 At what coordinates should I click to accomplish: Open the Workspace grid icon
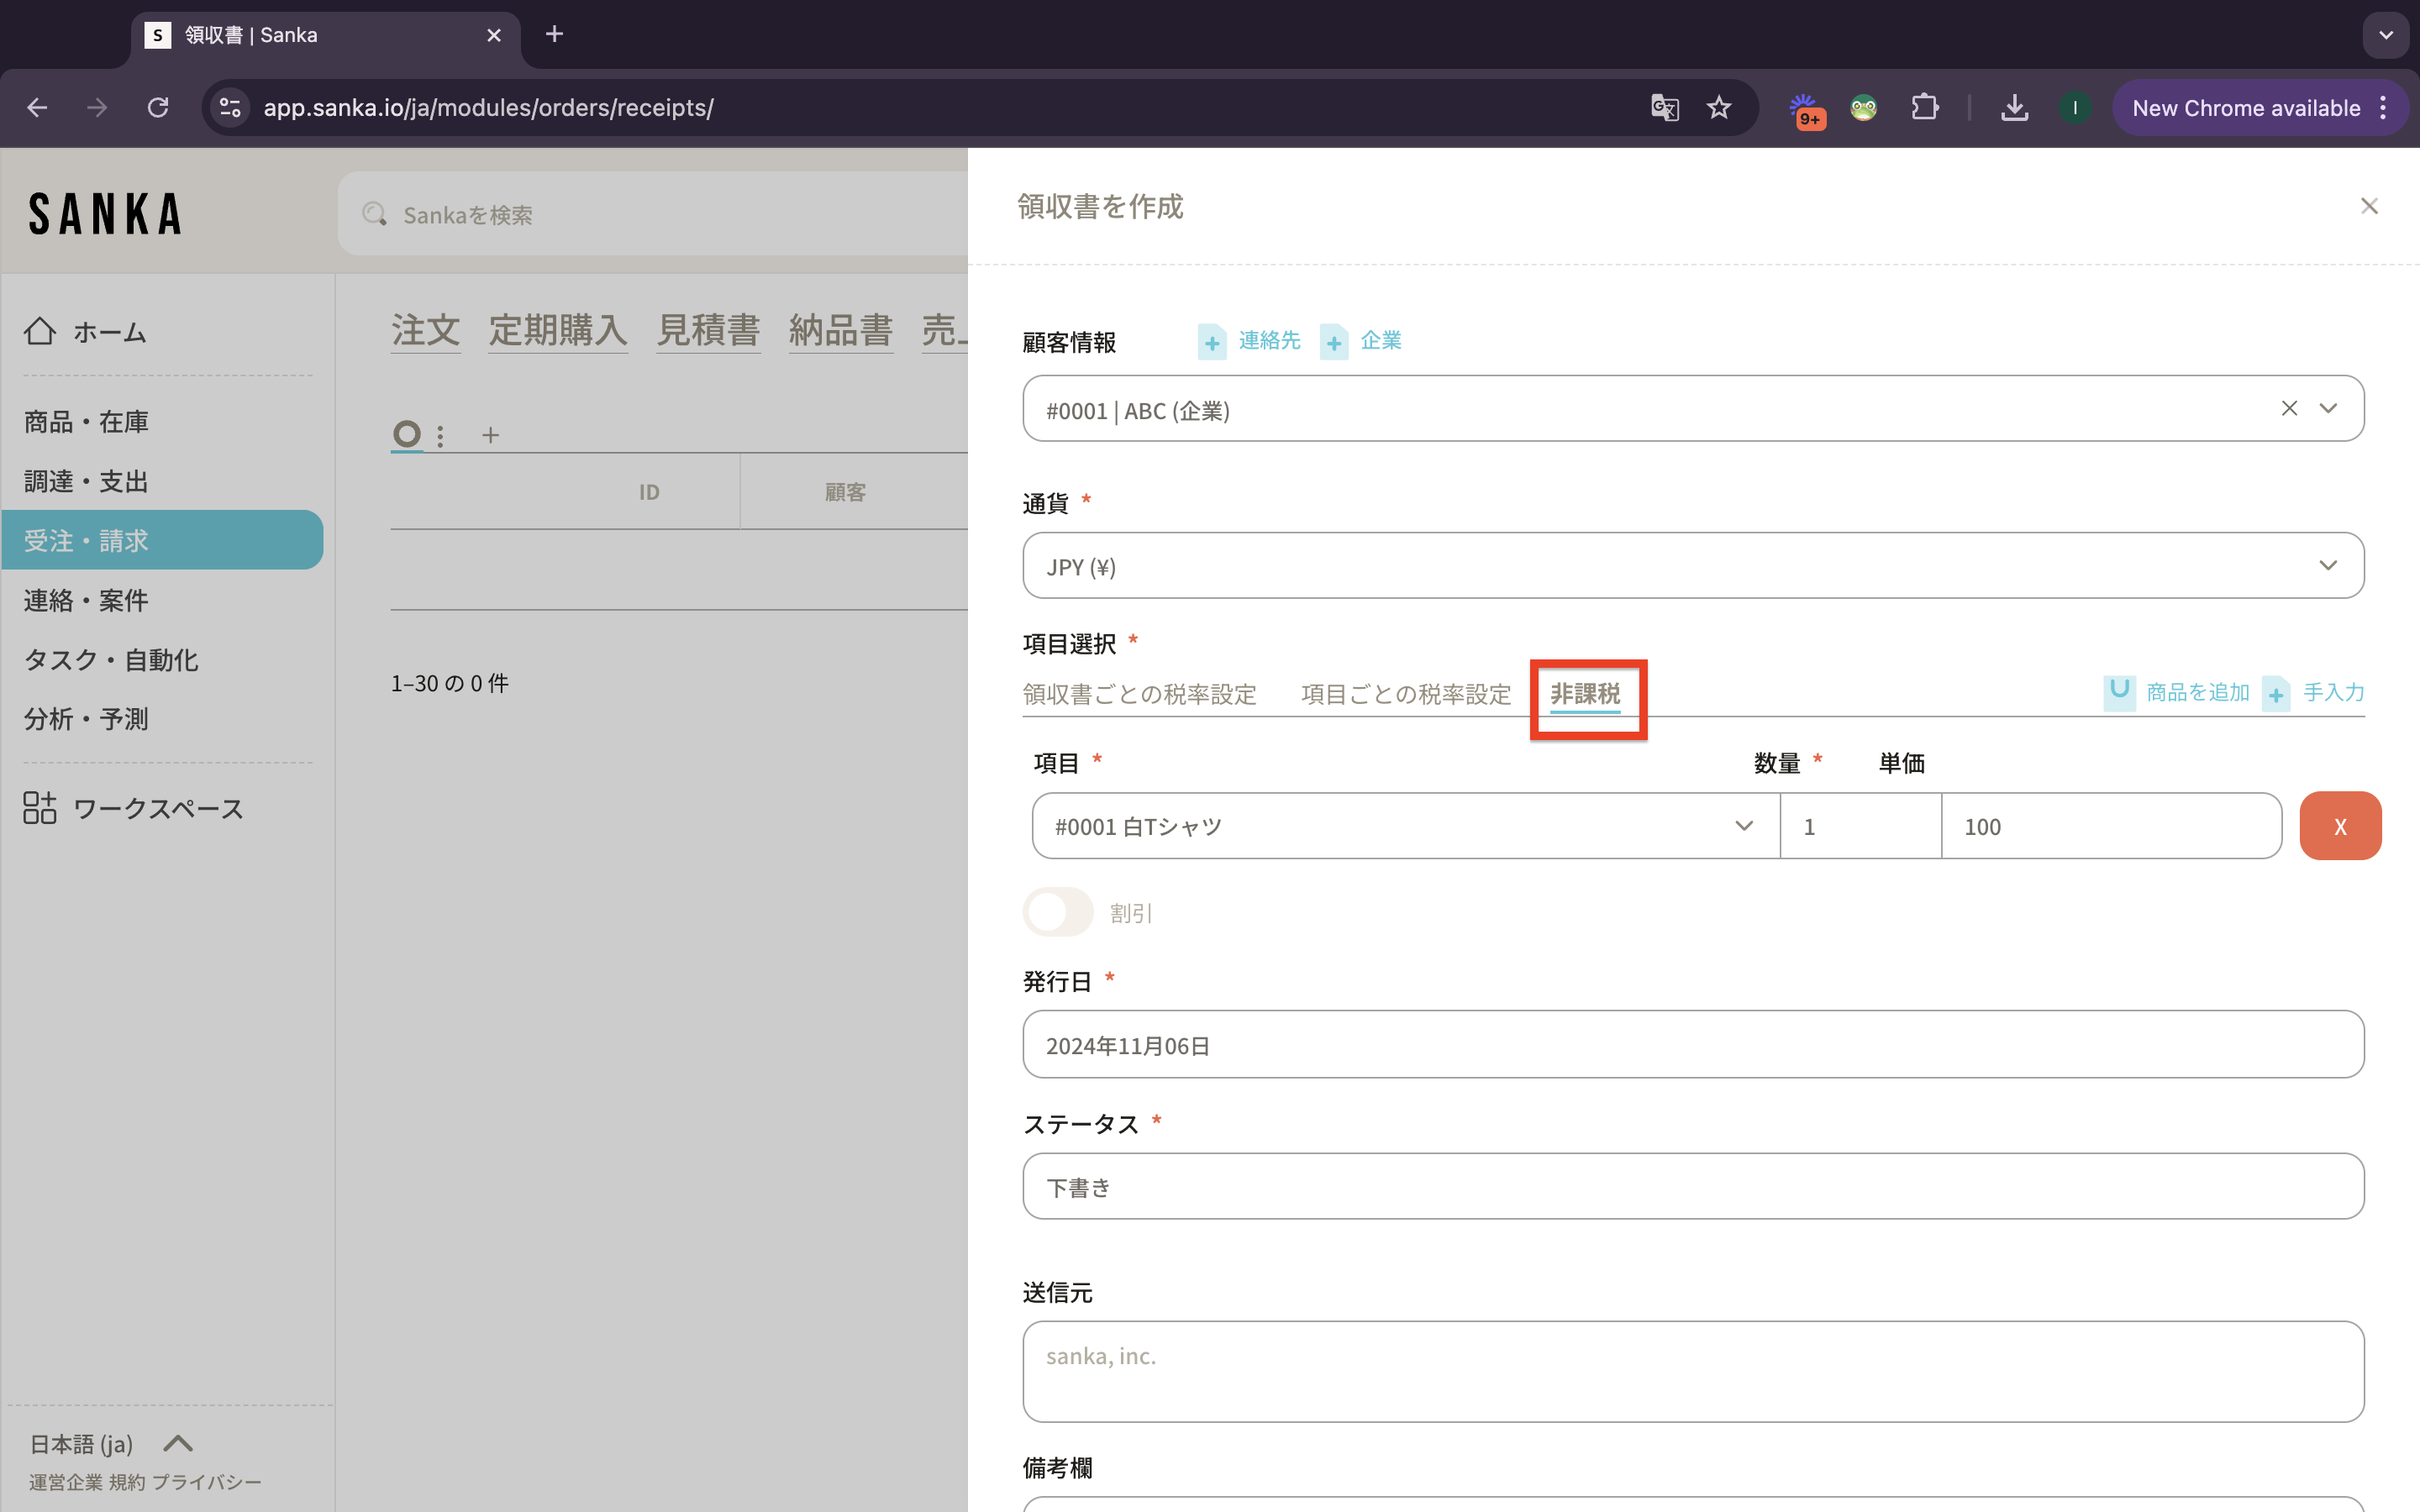pos(40,808)
